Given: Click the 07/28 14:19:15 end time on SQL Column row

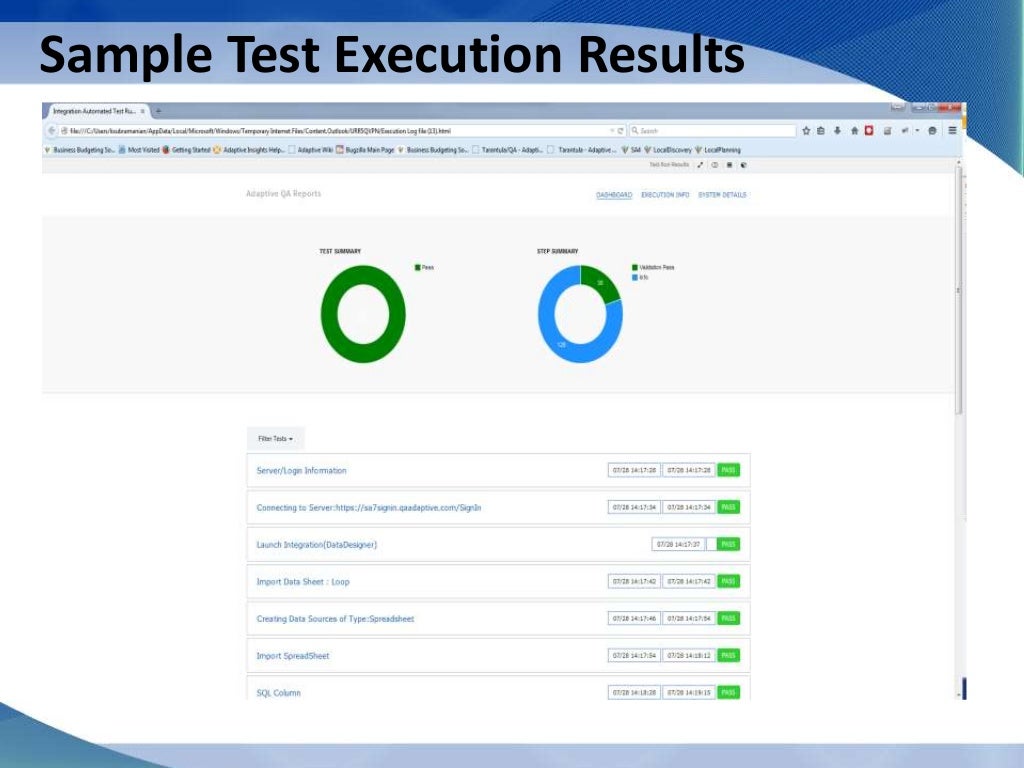Looking at the screenshot, I should click(689, 692).
